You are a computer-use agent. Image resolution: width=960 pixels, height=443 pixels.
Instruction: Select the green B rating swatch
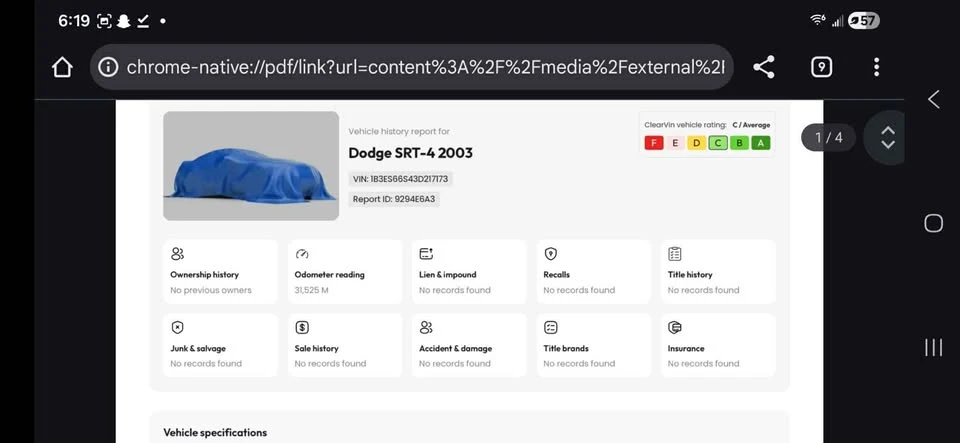pyautogui.click(x=740, y=143)
